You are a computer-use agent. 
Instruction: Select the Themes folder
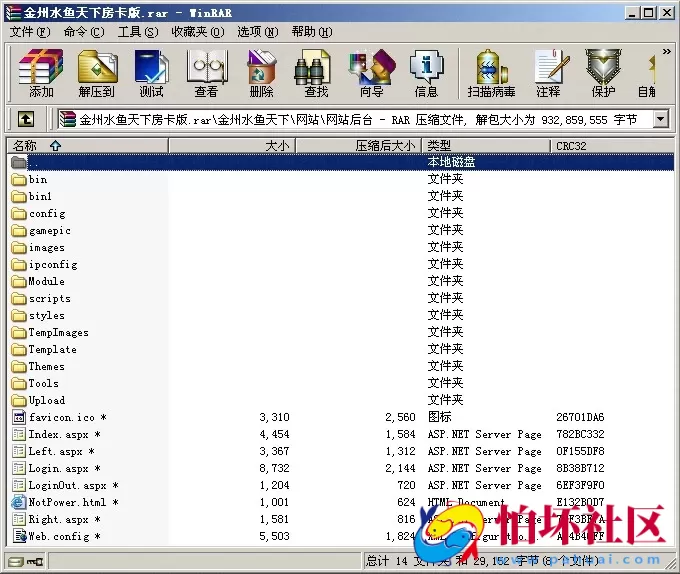[x=38, y=366]
